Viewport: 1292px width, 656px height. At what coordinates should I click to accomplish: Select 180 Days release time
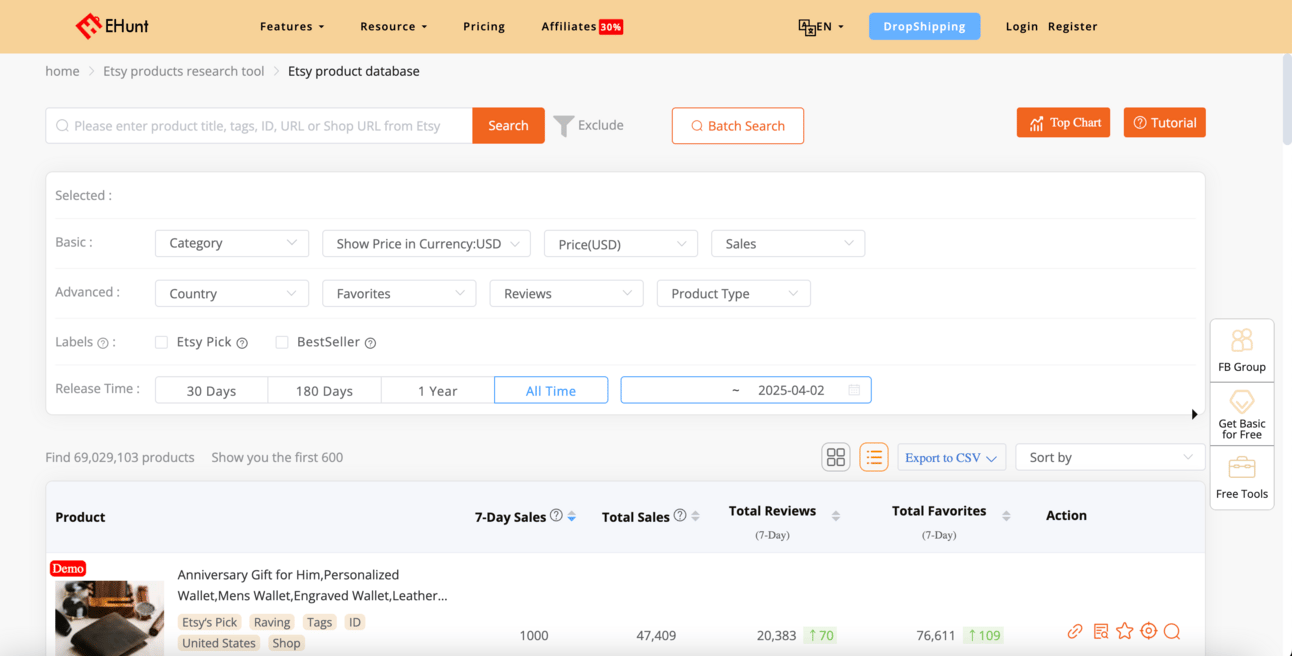click(x=324, y=390)
